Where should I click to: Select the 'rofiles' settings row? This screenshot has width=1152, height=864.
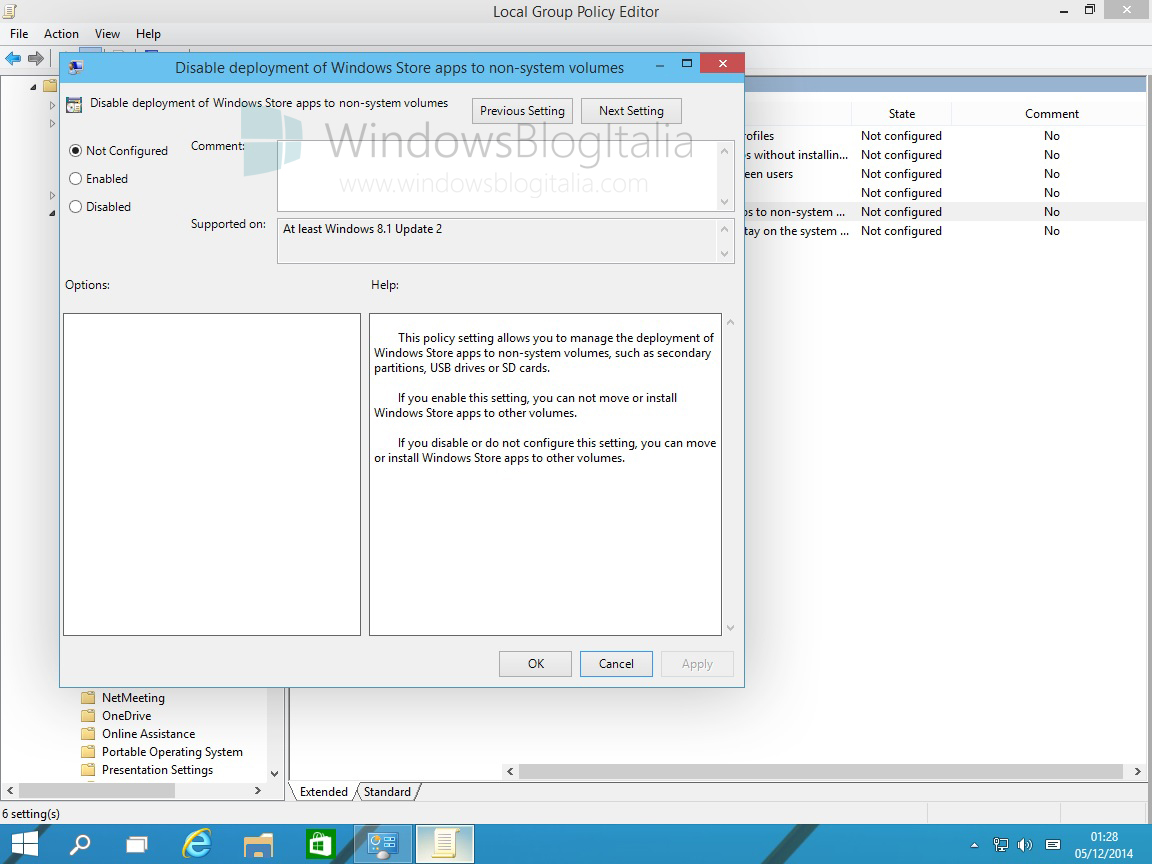click(946, 136)
